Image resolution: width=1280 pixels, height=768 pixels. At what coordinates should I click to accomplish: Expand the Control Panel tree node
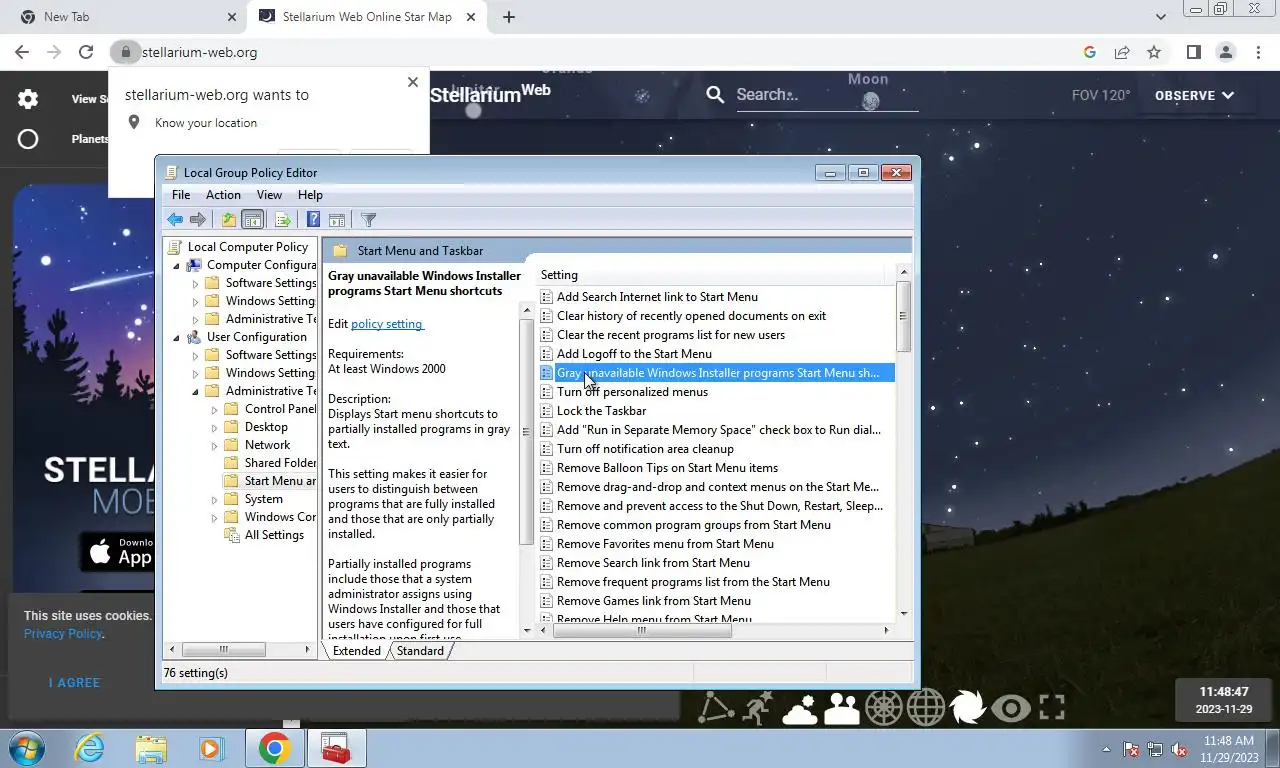(214, 409)
